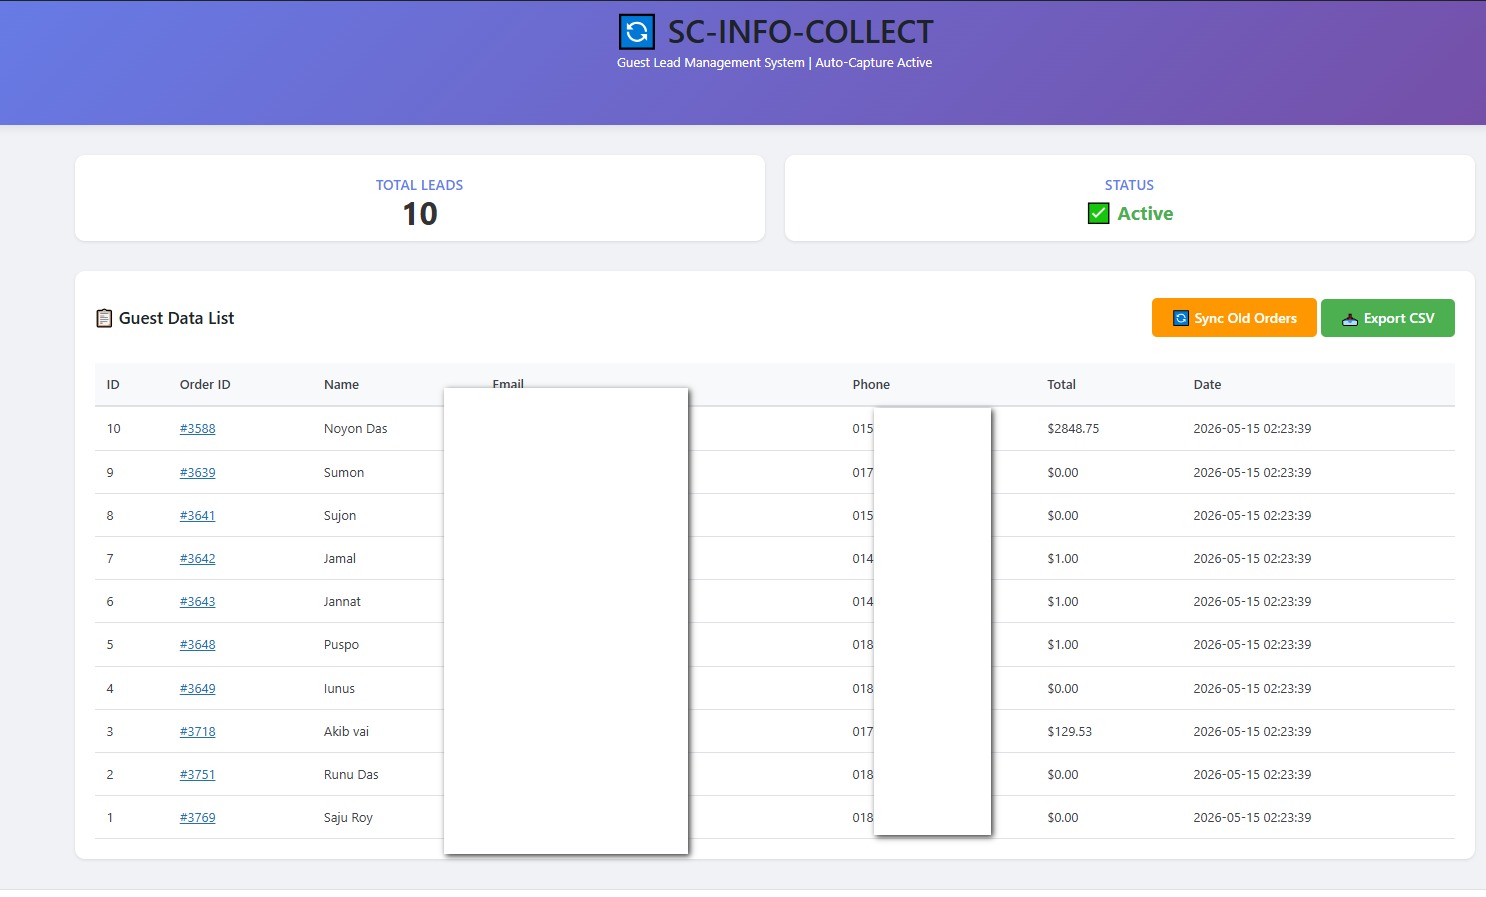Click the Order ID column header
Viewport: 1486px width, 897px height.
click(x=205, y=384)
